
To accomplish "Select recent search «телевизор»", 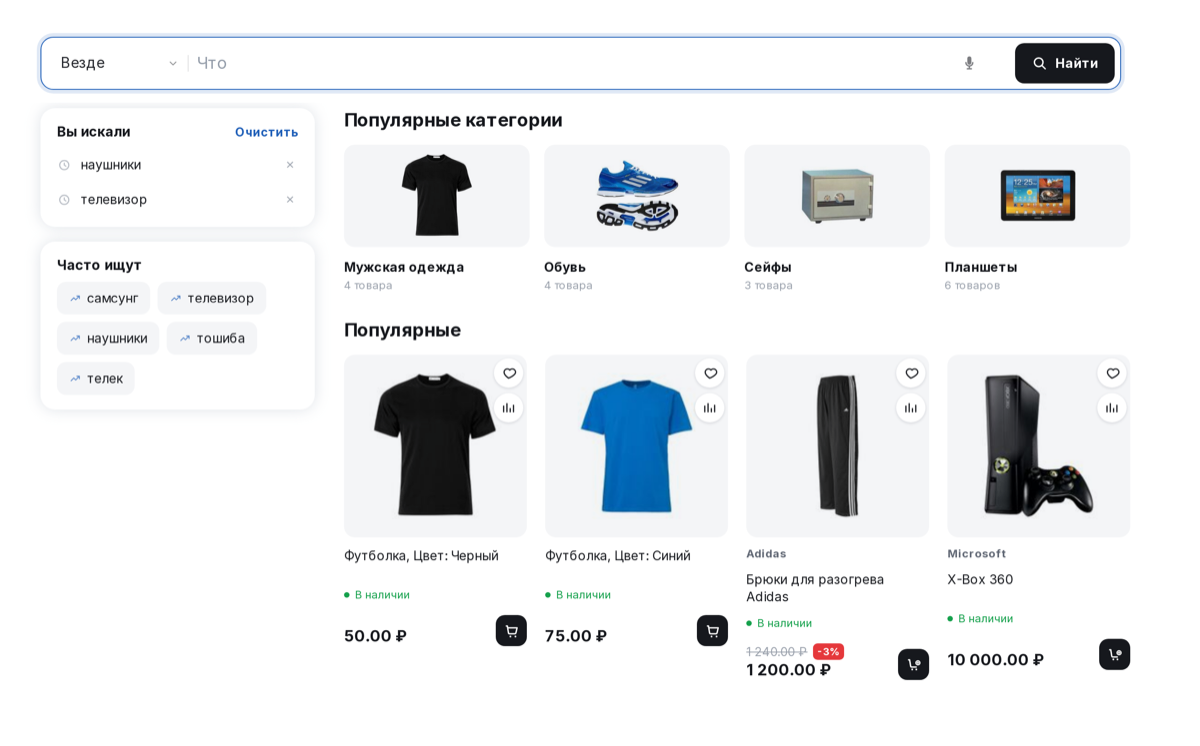I will click(114, 200).
